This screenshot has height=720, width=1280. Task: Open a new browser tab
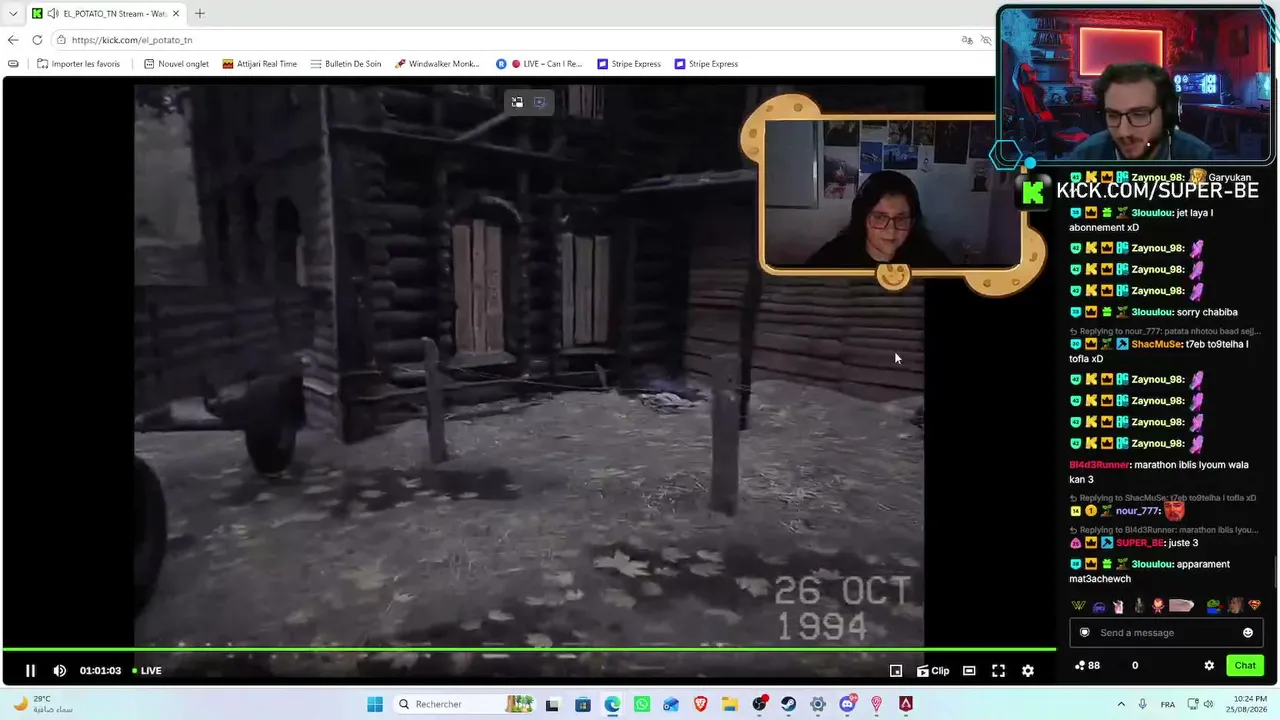click(200, 14)
